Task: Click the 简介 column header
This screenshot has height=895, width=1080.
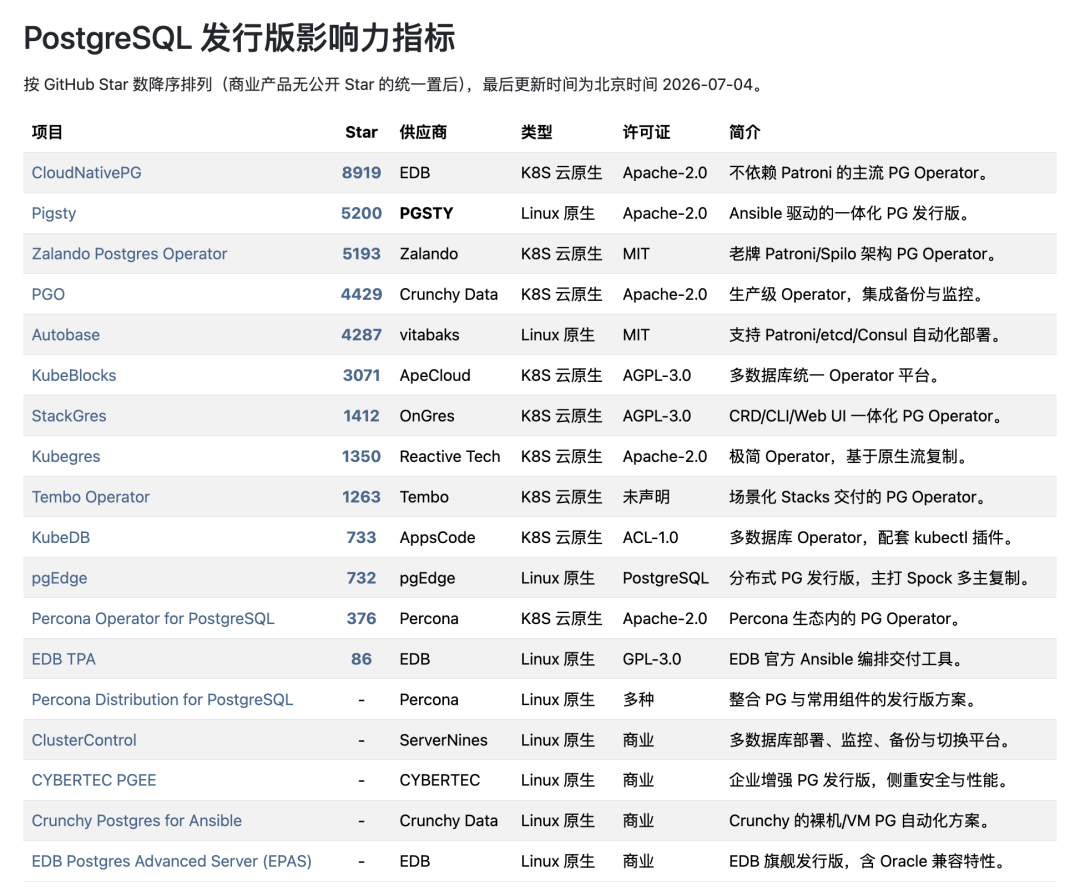Action: pos(745,132)
